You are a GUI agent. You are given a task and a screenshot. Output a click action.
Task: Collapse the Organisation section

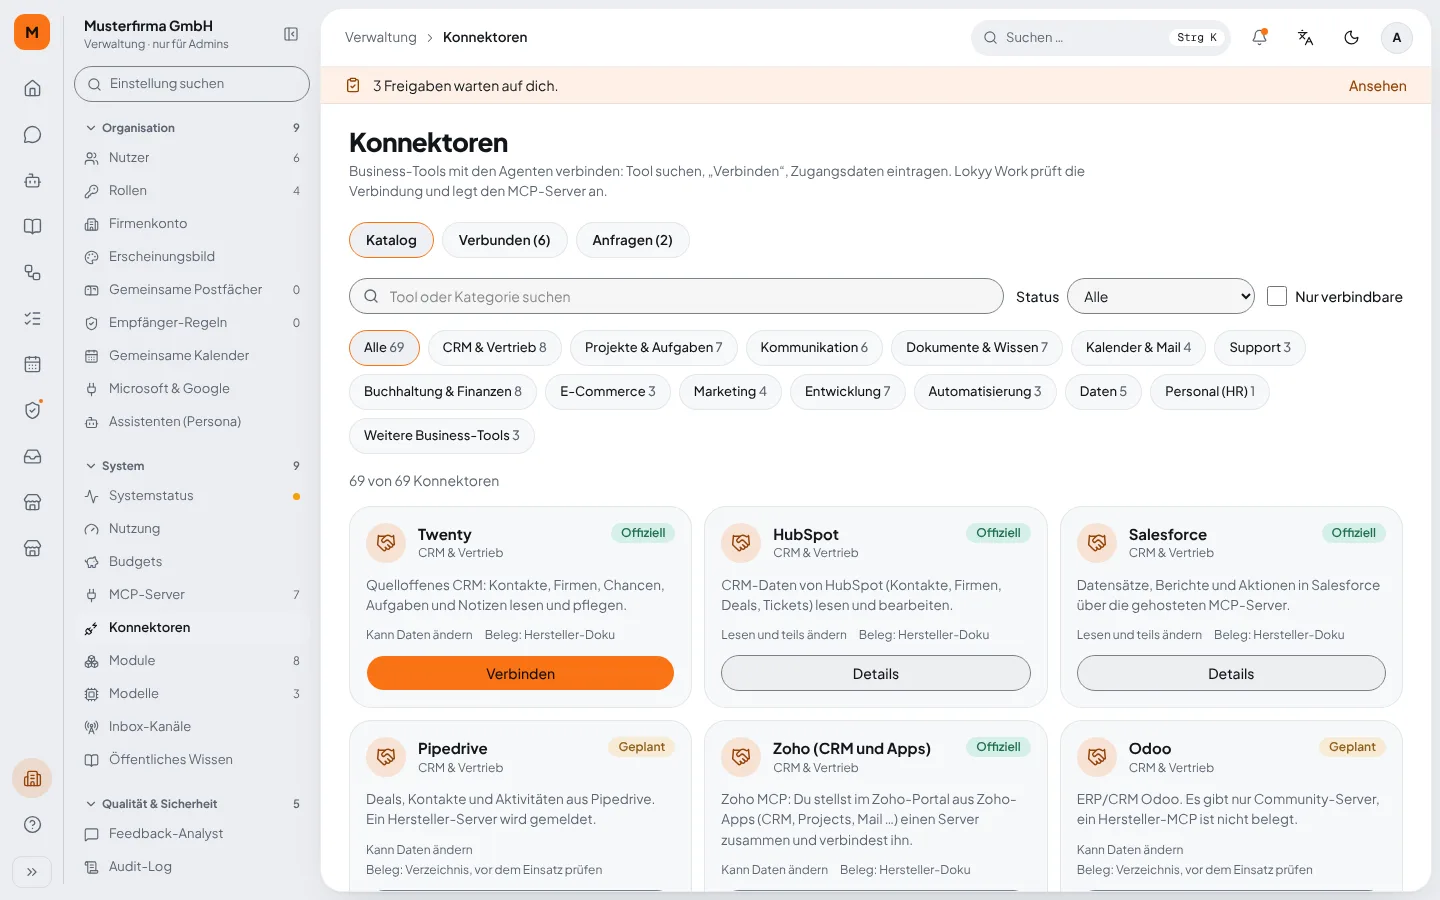click(193, 128)
